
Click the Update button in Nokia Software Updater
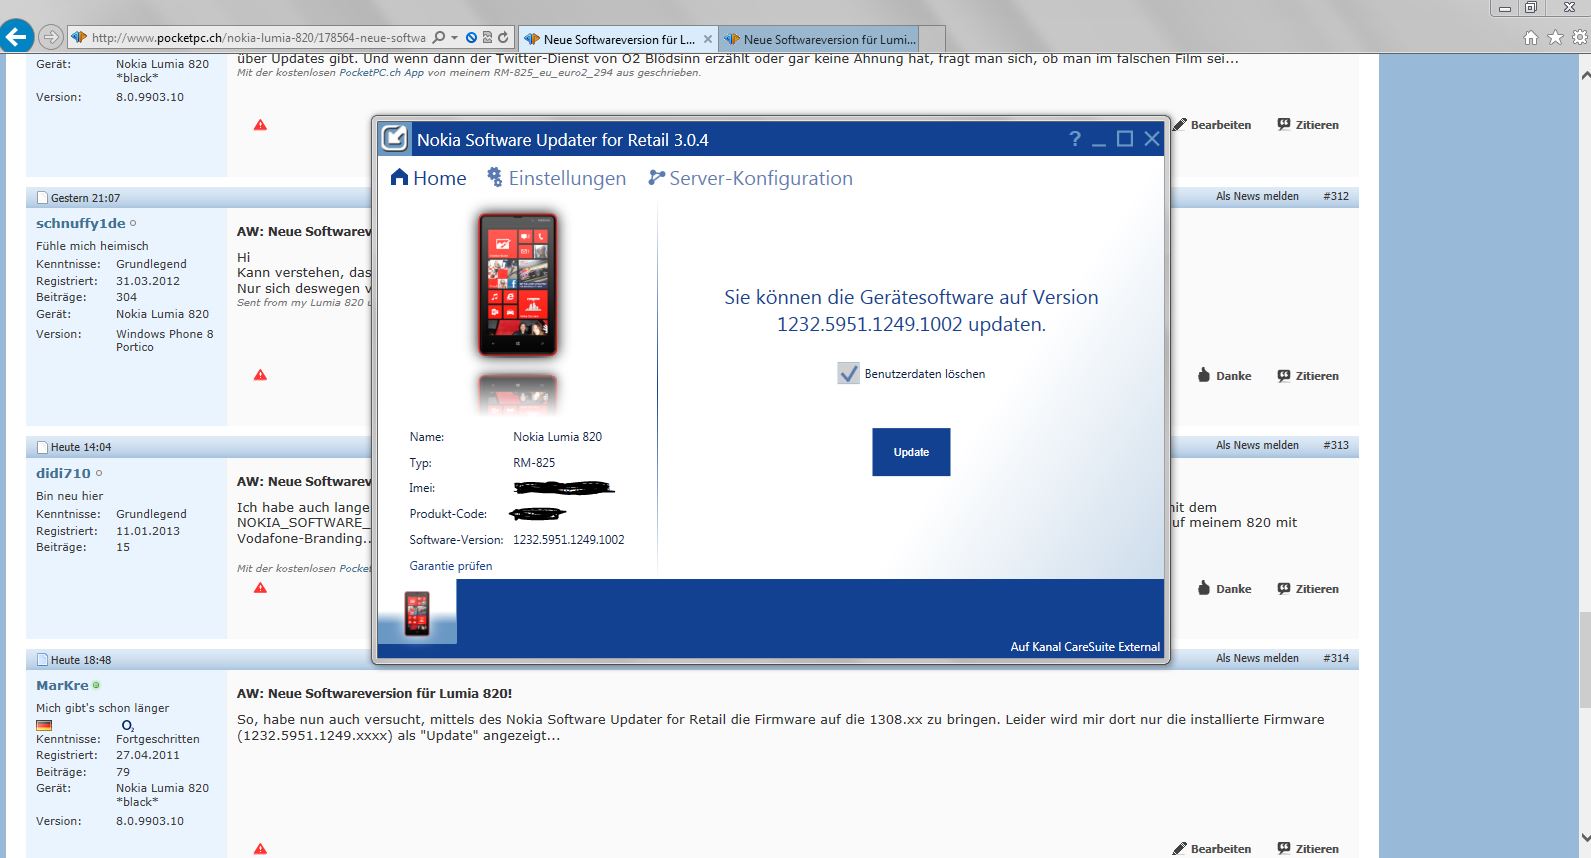click(911, 452)
